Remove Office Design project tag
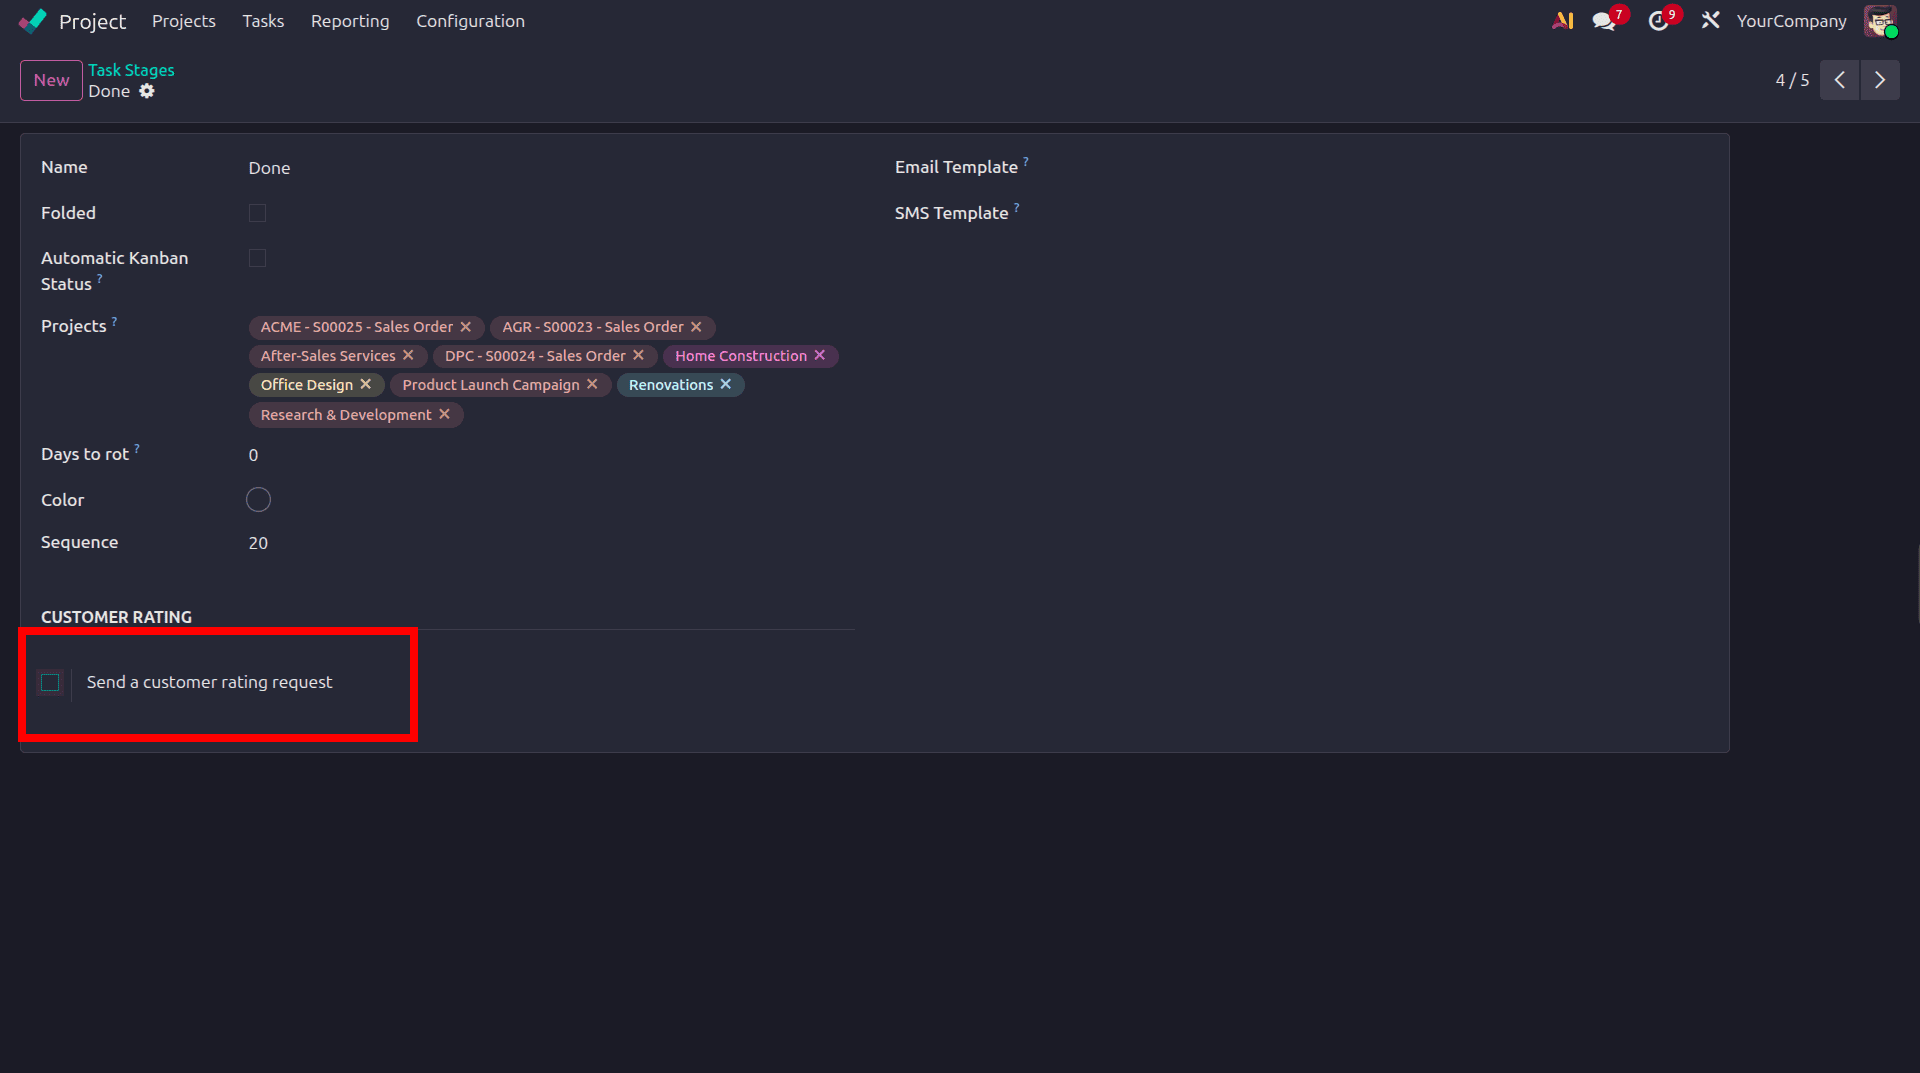The image size is (1920, 1073). coord(366,384)
